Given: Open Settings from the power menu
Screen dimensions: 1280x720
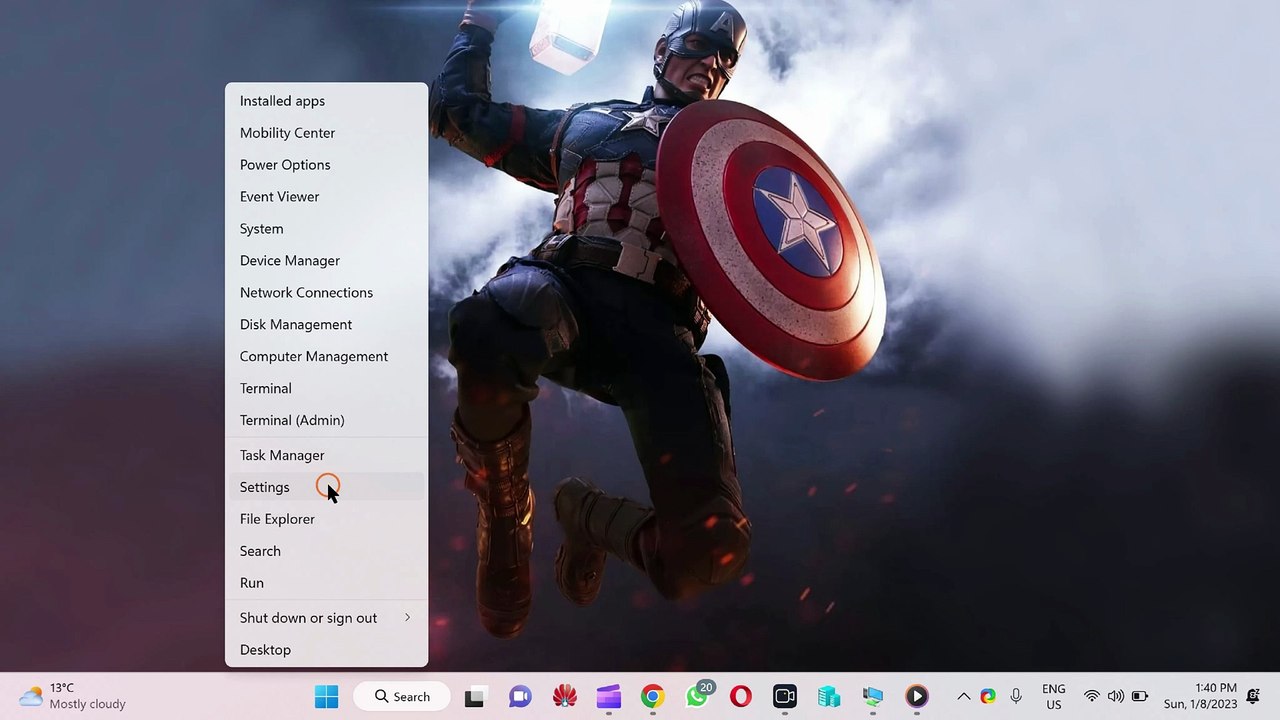Looking at the screenshot, I should point(326,487).
